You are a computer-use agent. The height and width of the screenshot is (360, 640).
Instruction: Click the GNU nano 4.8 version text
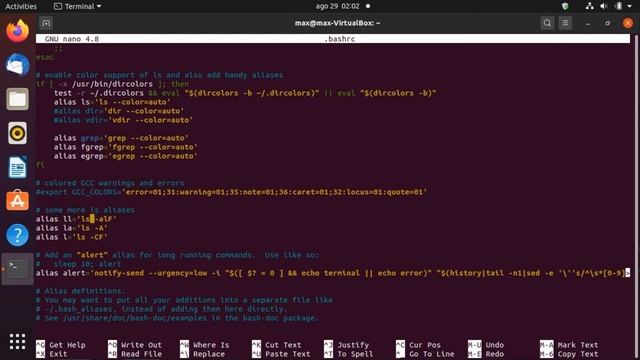[72, 39]
